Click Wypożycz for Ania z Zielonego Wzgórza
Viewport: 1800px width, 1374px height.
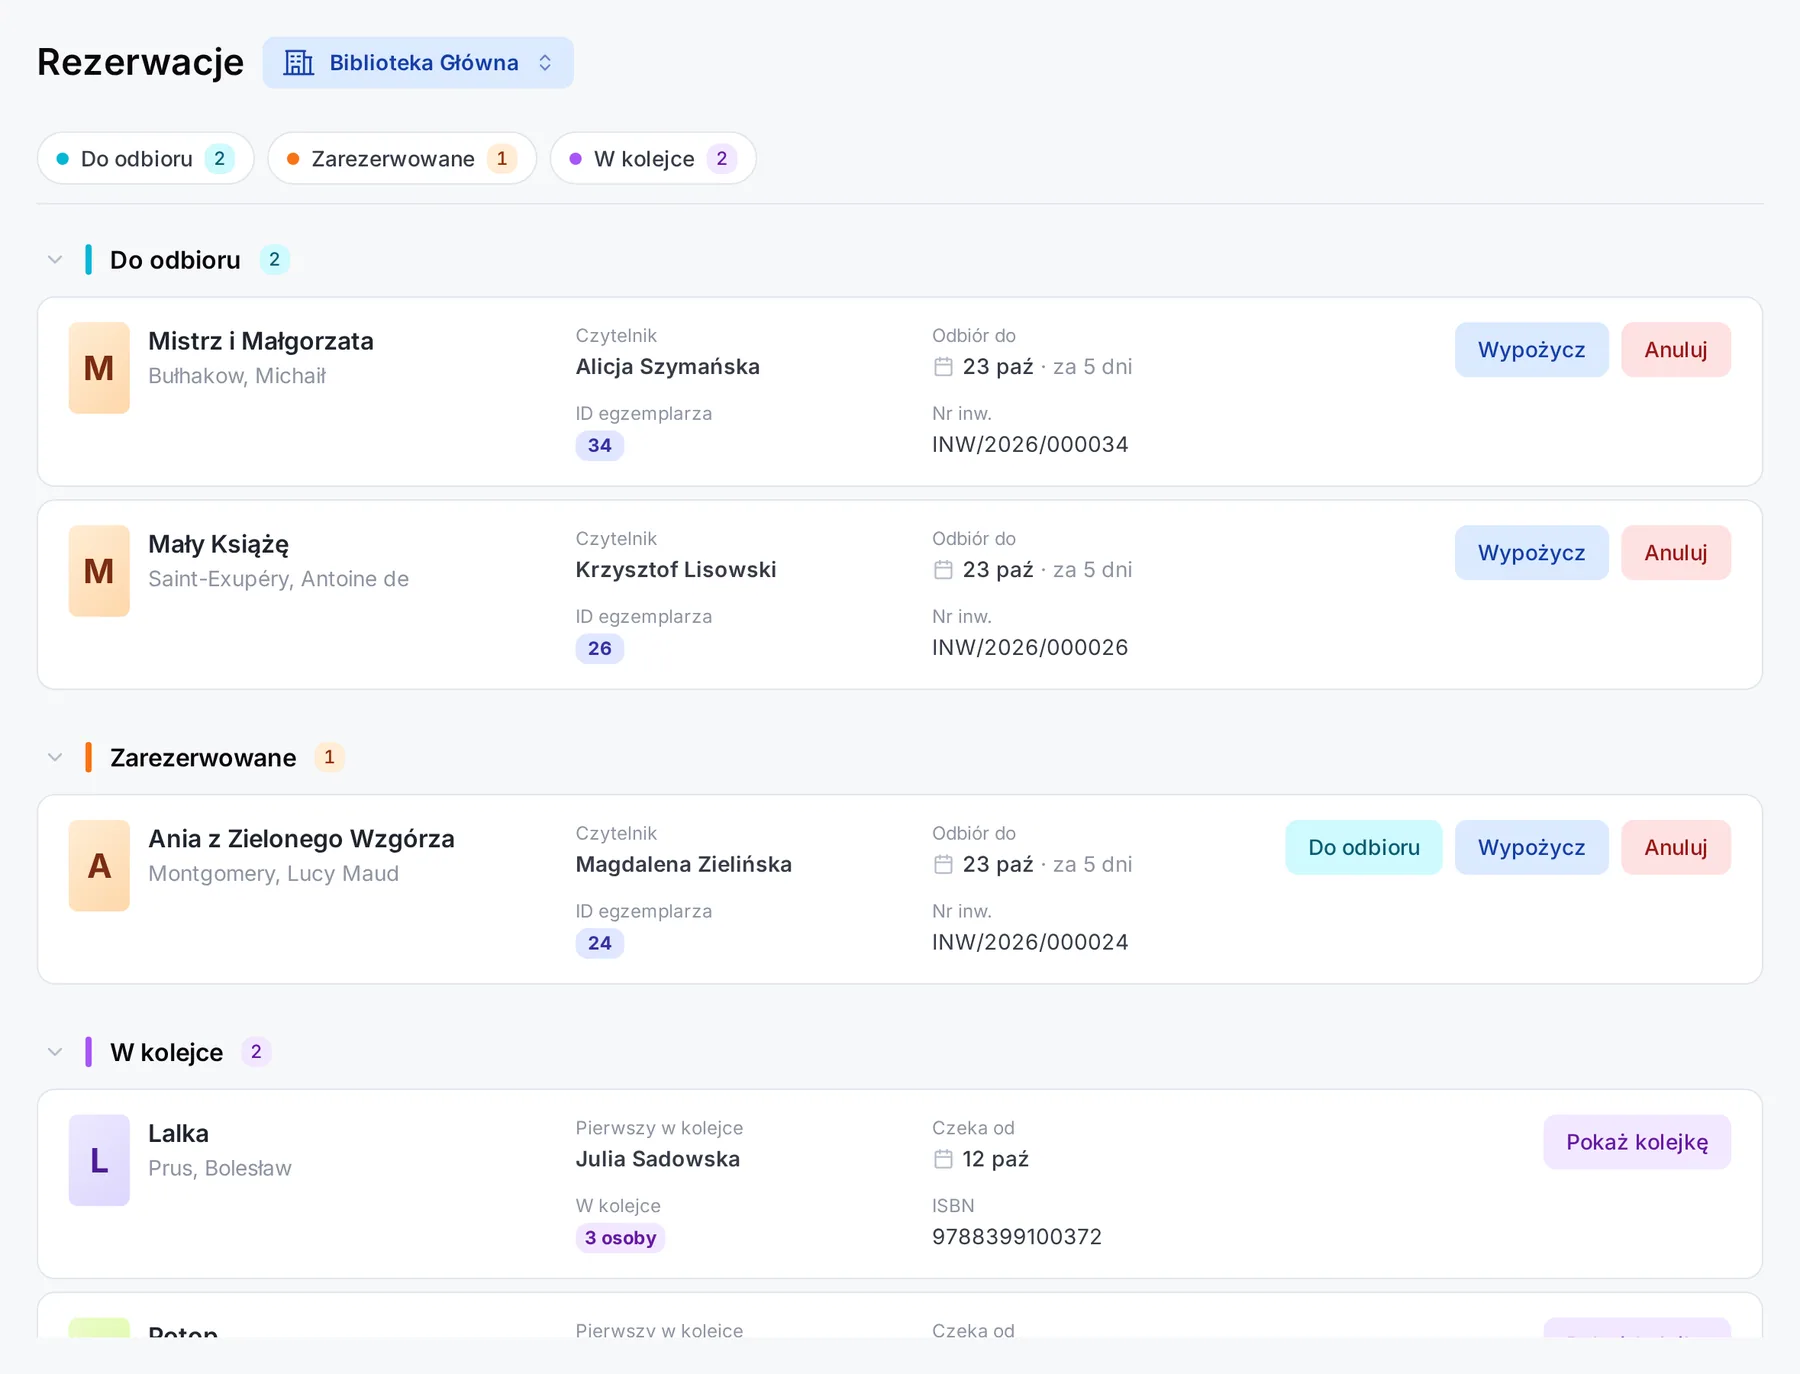[x=1531, y=848]
